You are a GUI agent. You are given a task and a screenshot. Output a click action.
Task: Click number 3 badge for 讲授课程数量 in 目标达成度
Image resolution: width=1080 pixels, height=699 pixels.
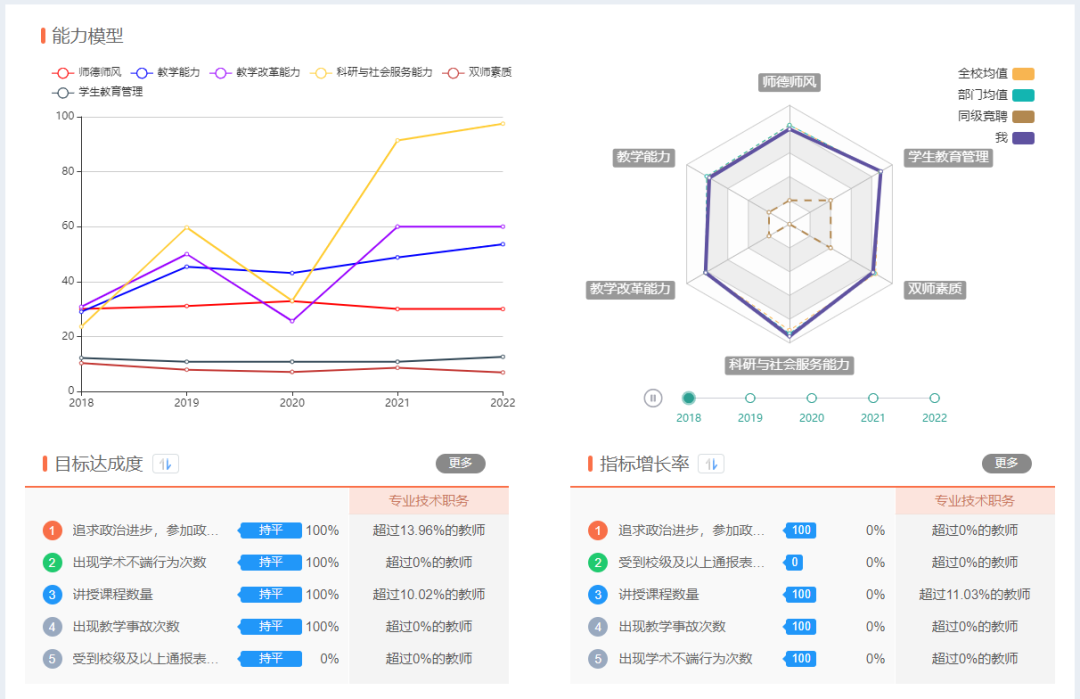point(52,595)
